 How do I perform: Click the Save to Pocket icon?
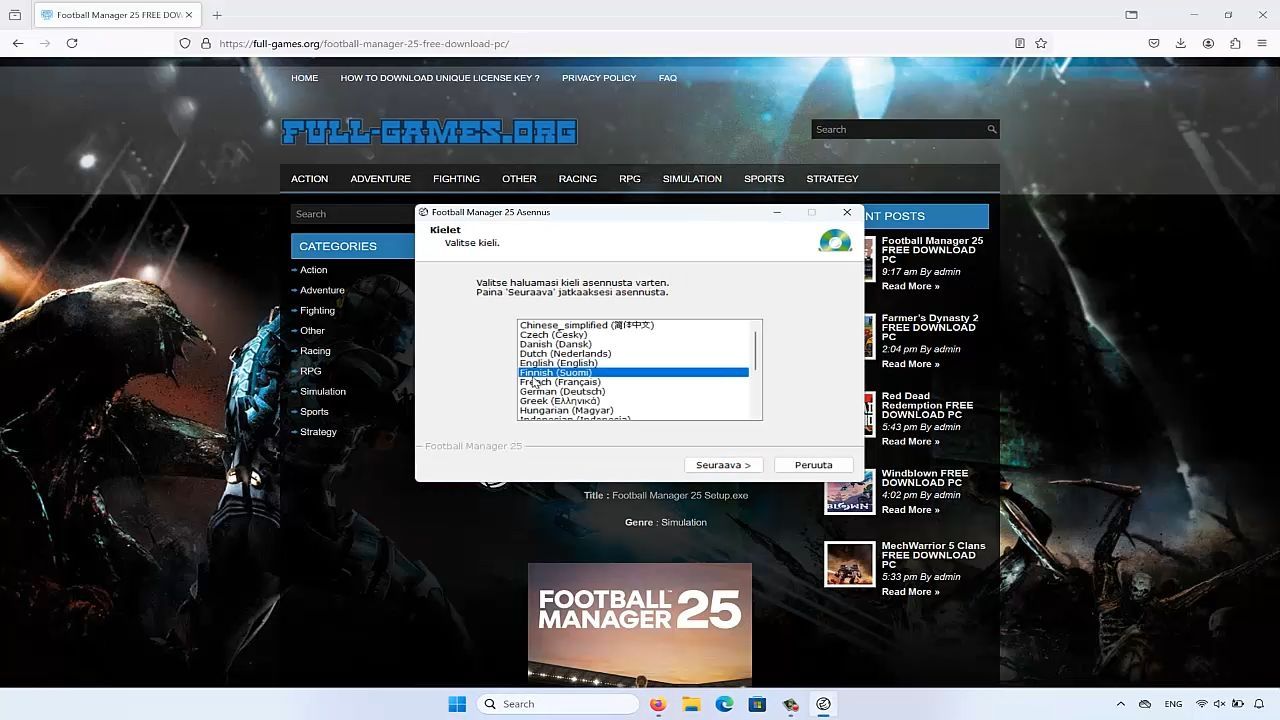click(1154, 43)
